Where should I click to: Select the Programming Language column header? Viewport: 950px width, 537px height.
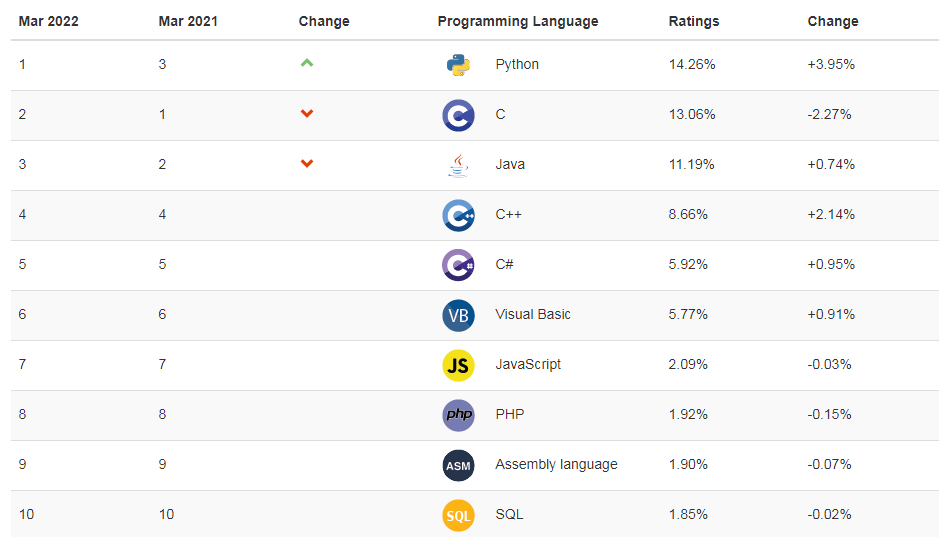click(x=517, y=21)
